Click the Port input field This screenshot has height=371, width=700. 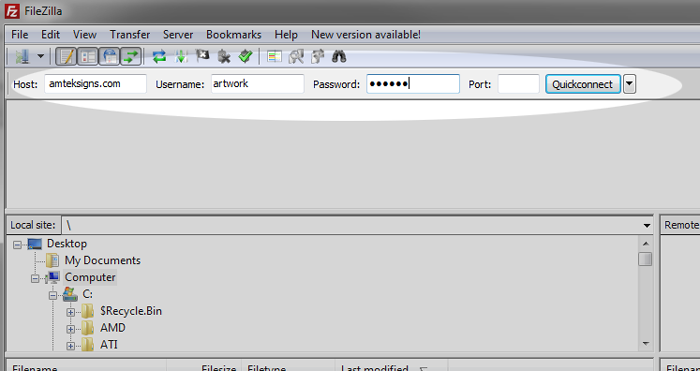(x=518, y=84)
